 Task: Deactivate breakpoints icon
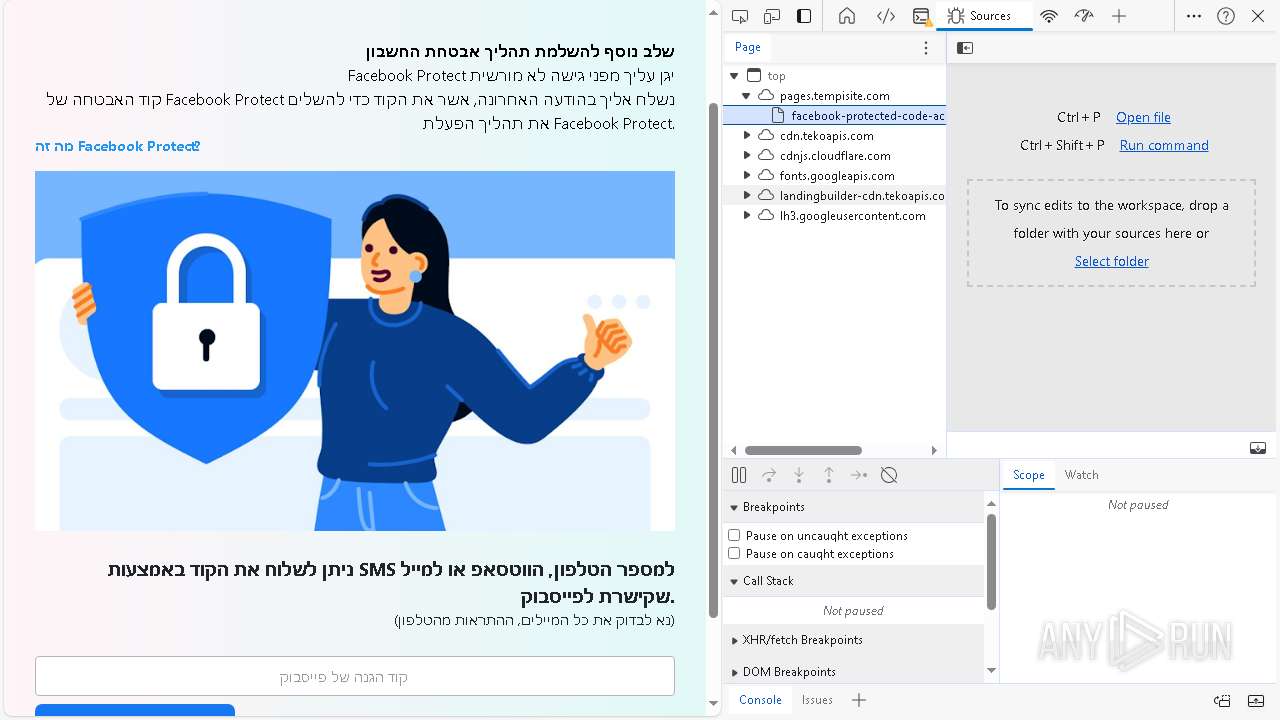pos(889,476)
